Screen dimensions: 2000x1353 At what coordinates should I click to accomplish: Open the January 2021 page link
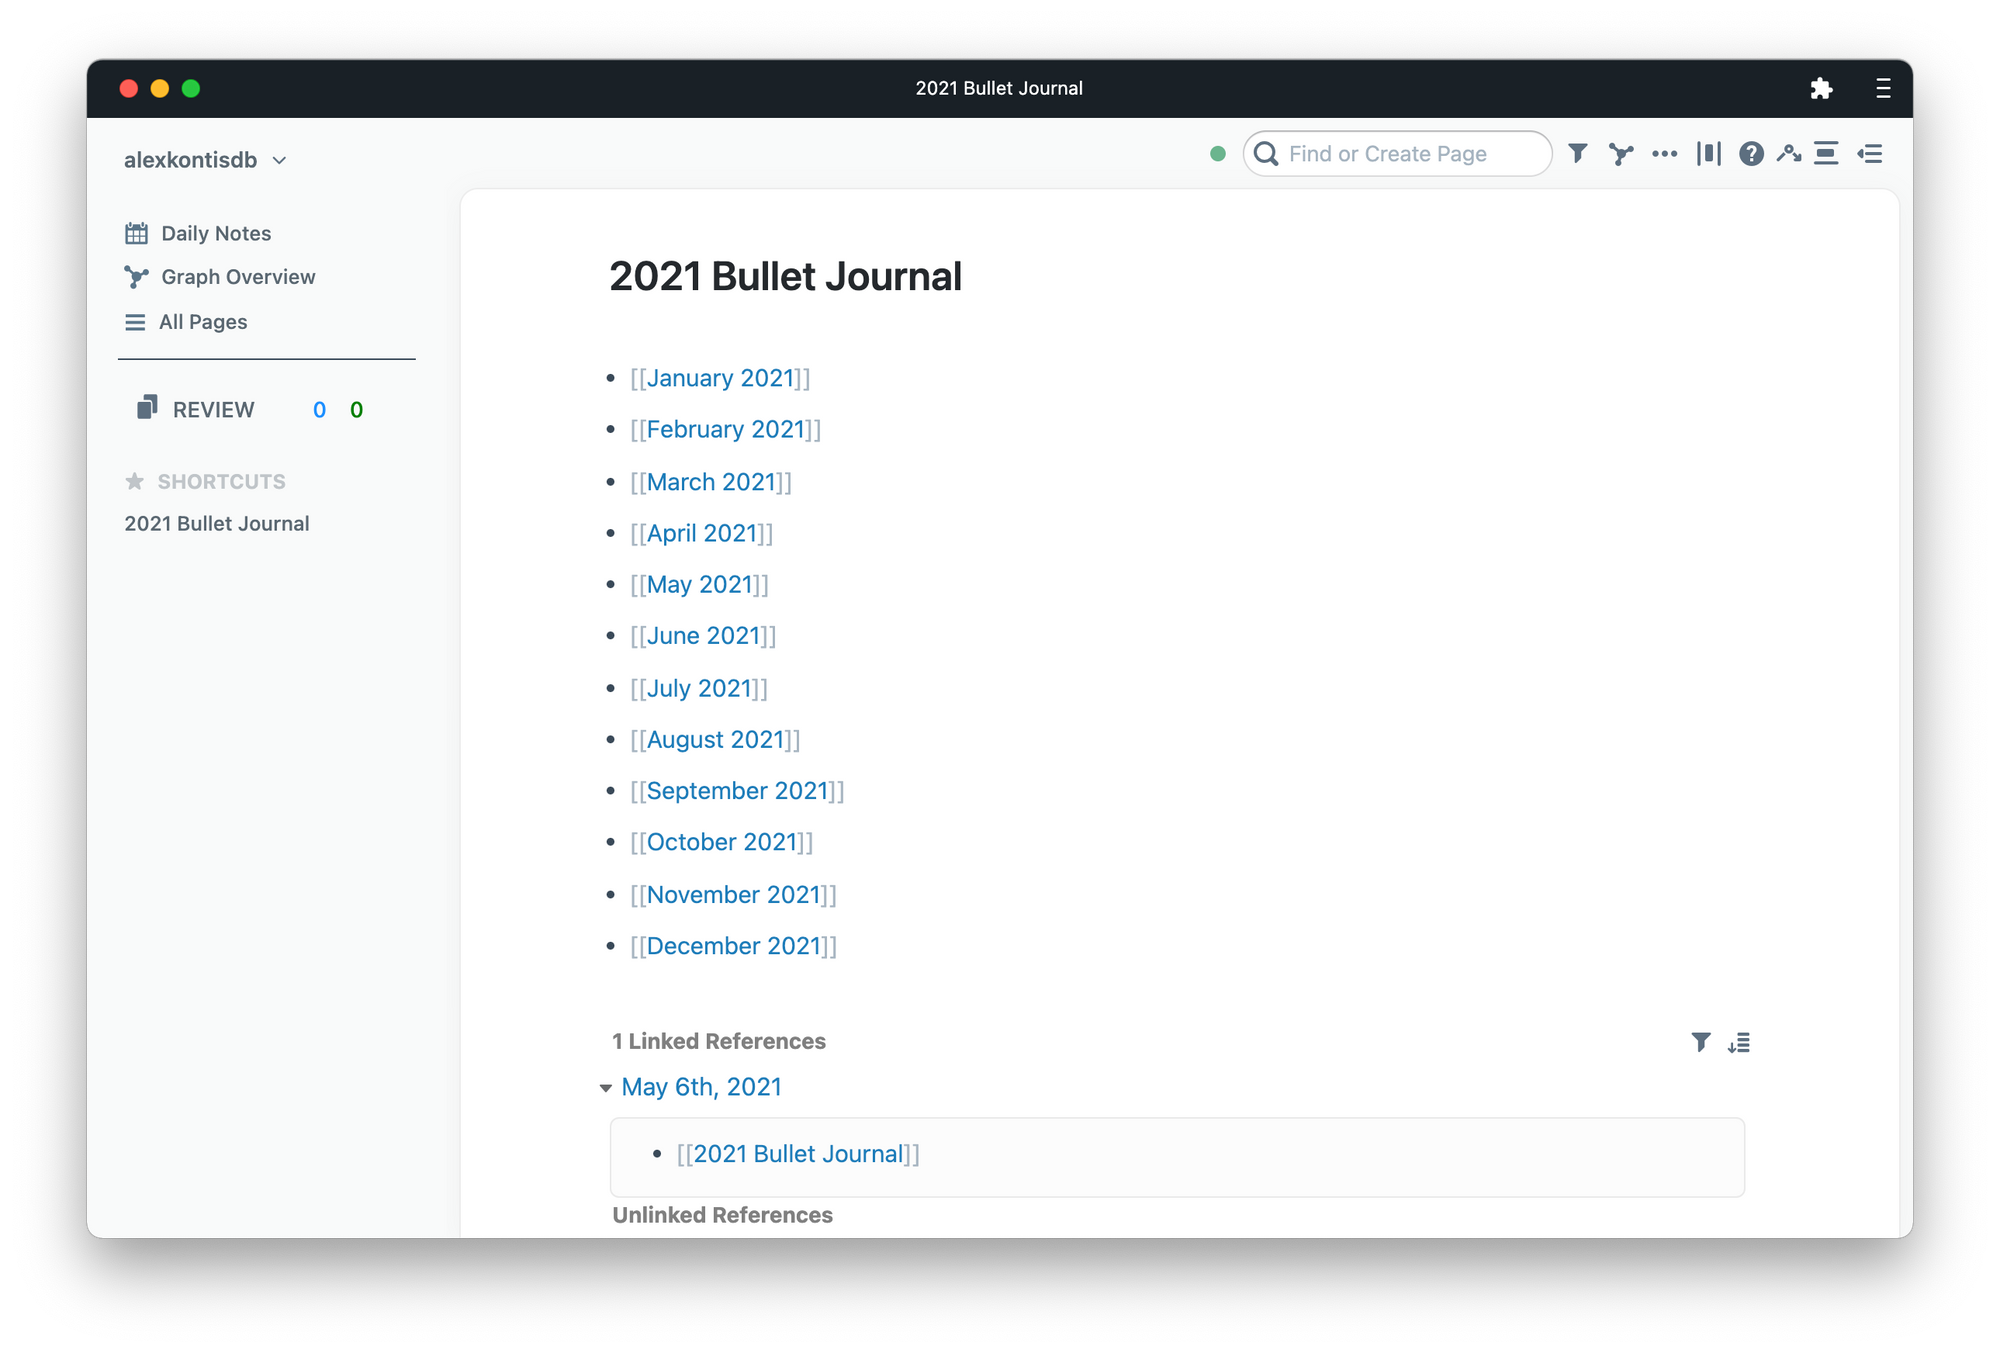click(x=720, y=378)
